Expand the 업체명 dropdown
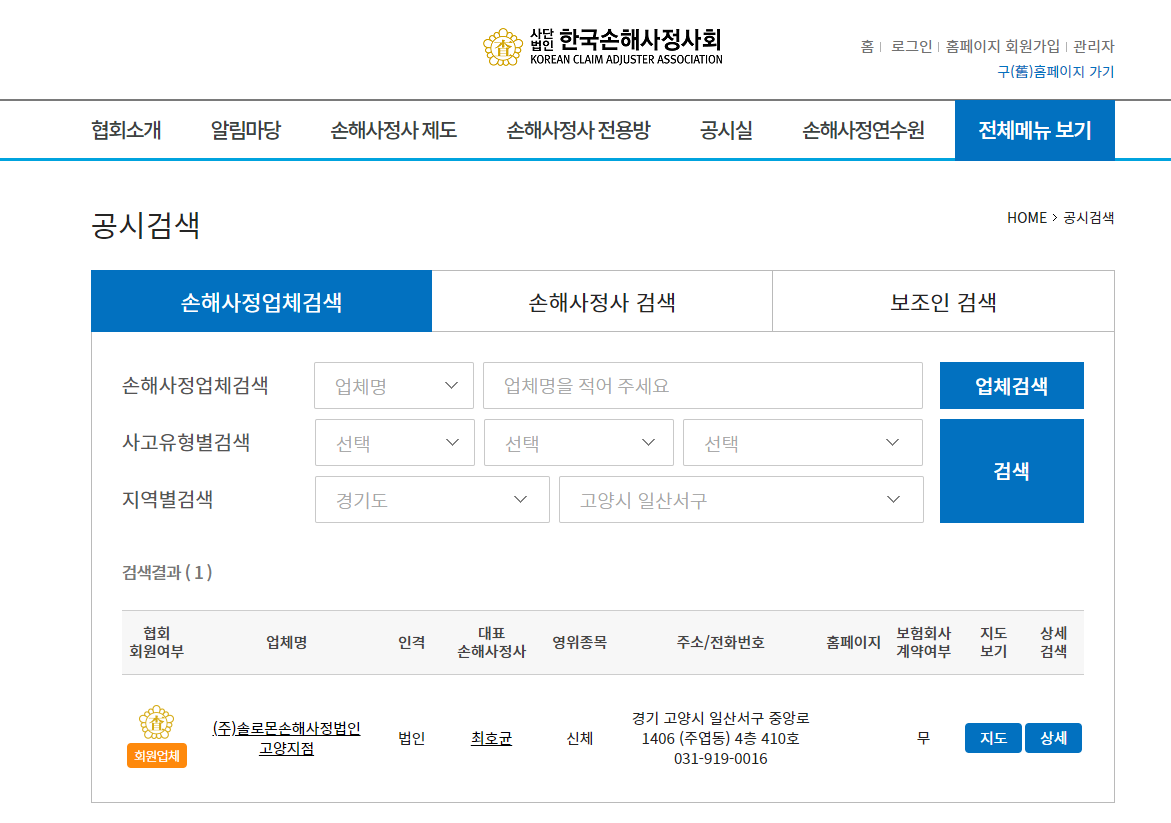 point(394,385)
